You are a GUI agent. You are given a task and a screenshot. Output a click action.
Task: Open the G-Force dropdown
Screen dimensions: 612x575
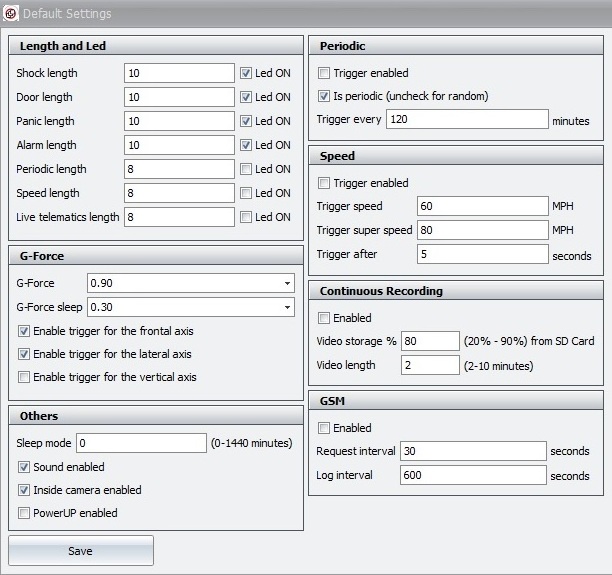tap(288, 283)
